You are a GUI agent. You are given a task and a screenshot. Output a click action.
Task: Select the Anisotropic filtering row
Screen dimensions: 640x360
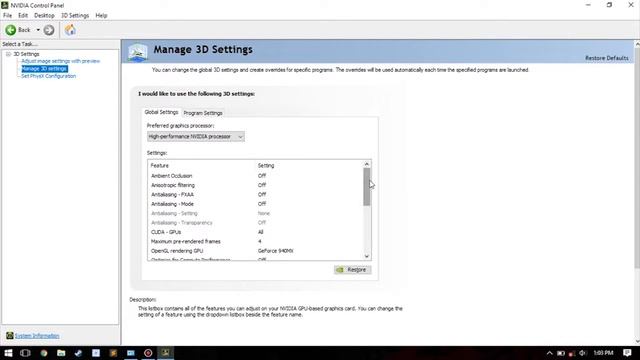pyautogui.click(x=256, y=185)
